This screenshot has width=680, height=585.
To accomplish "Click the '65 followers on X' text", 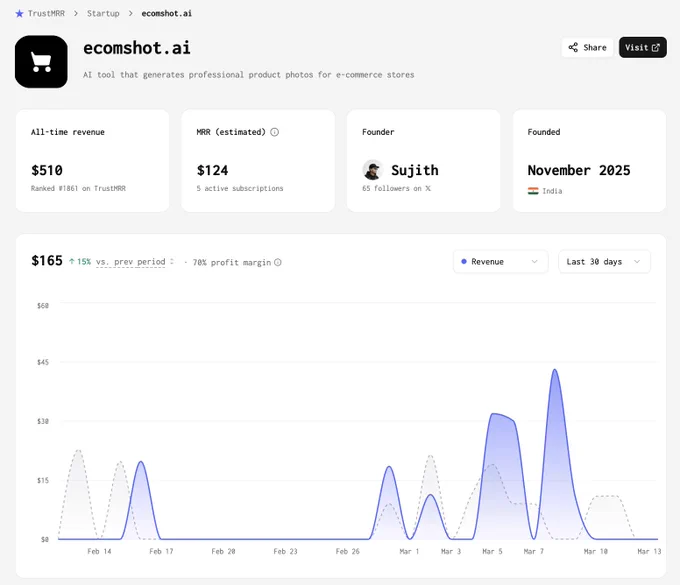I will click(x=396, y=188).
